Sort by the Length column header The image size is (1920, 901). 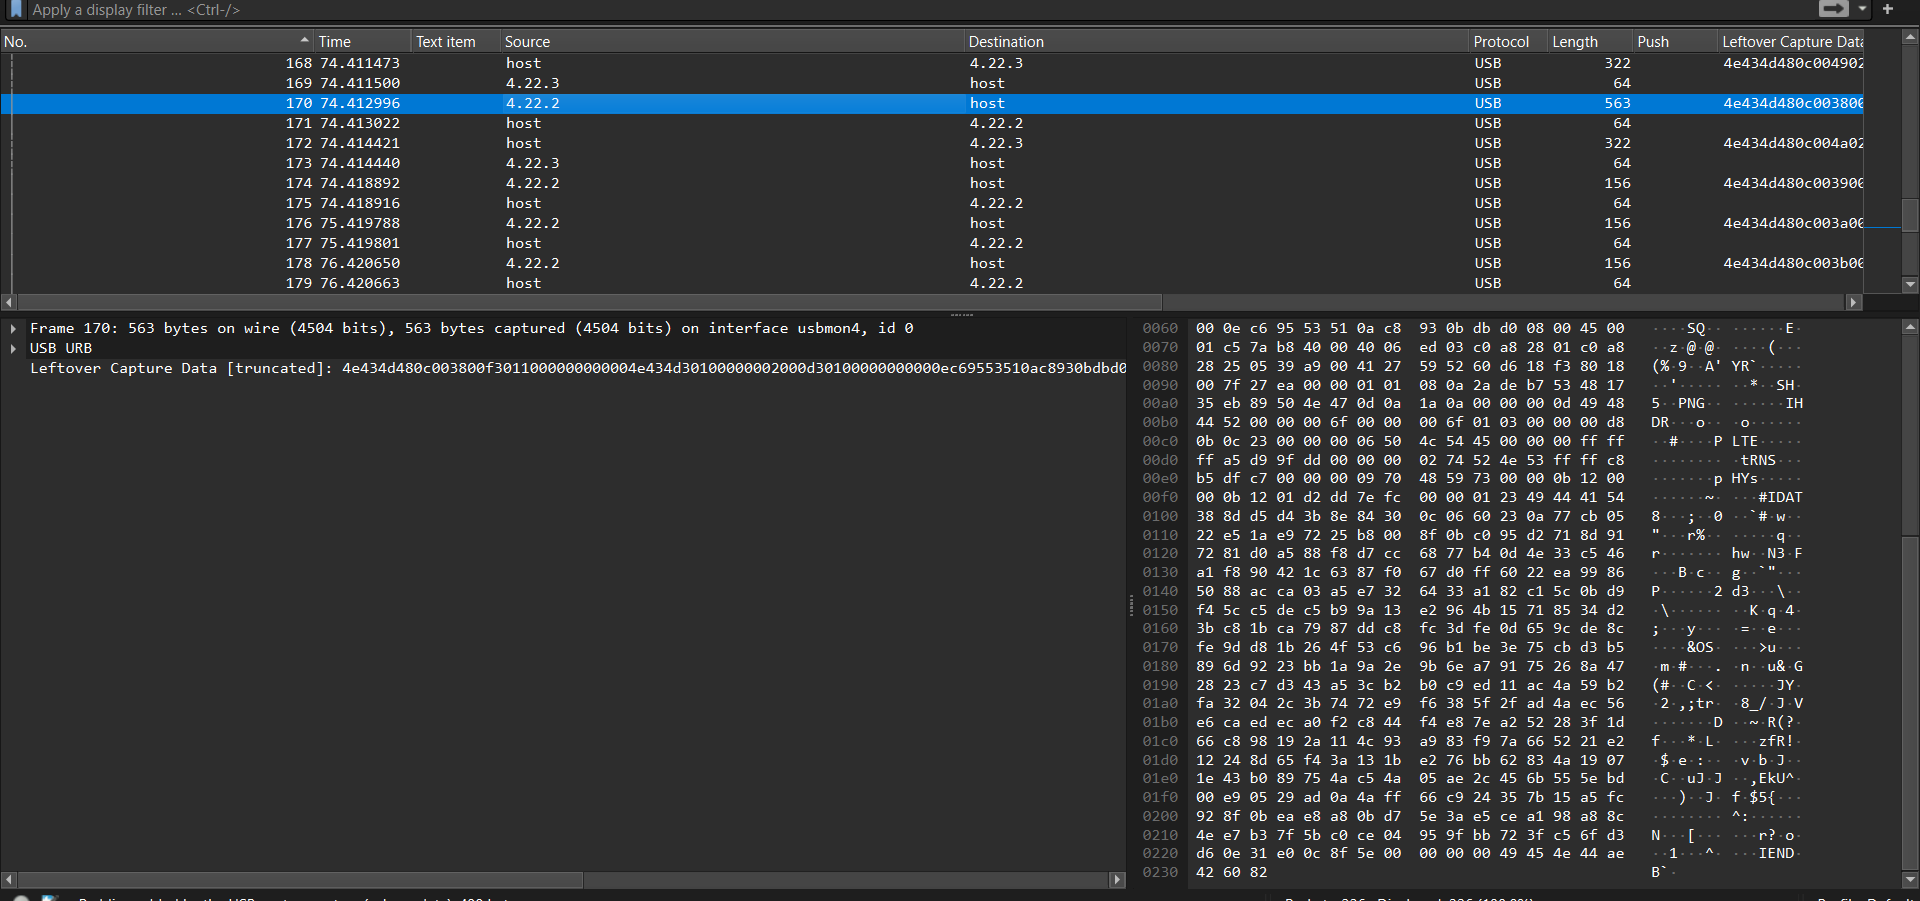coord(1590,41)
